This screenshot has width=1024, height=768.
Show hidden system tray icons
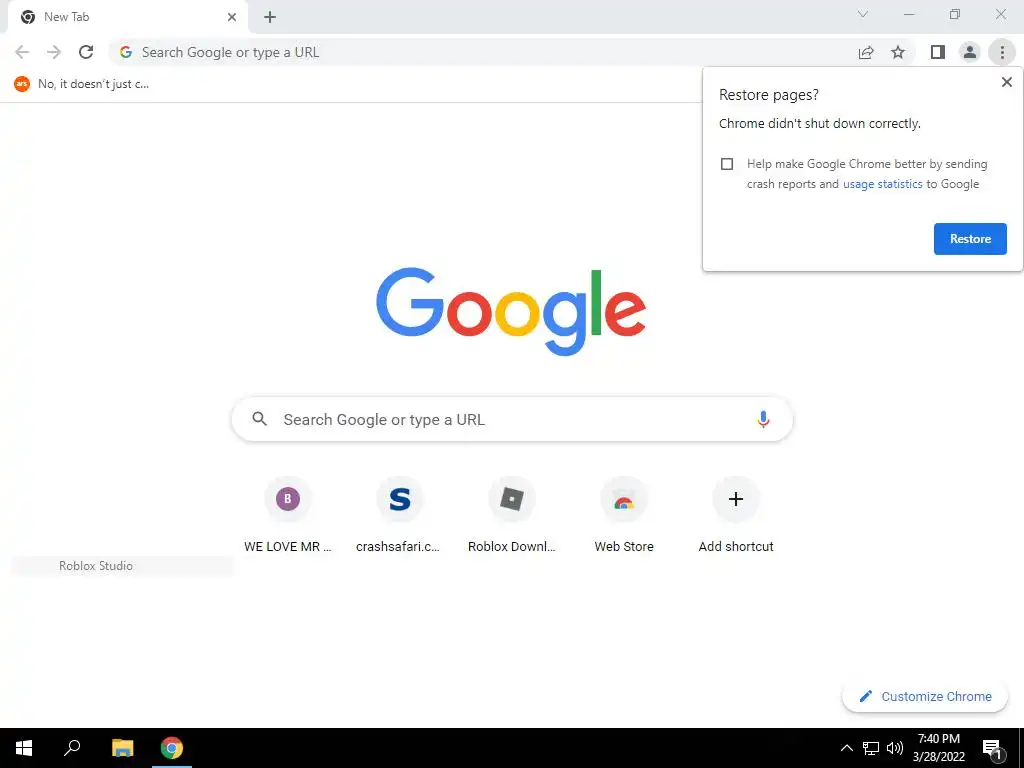[x=846, y=748]
